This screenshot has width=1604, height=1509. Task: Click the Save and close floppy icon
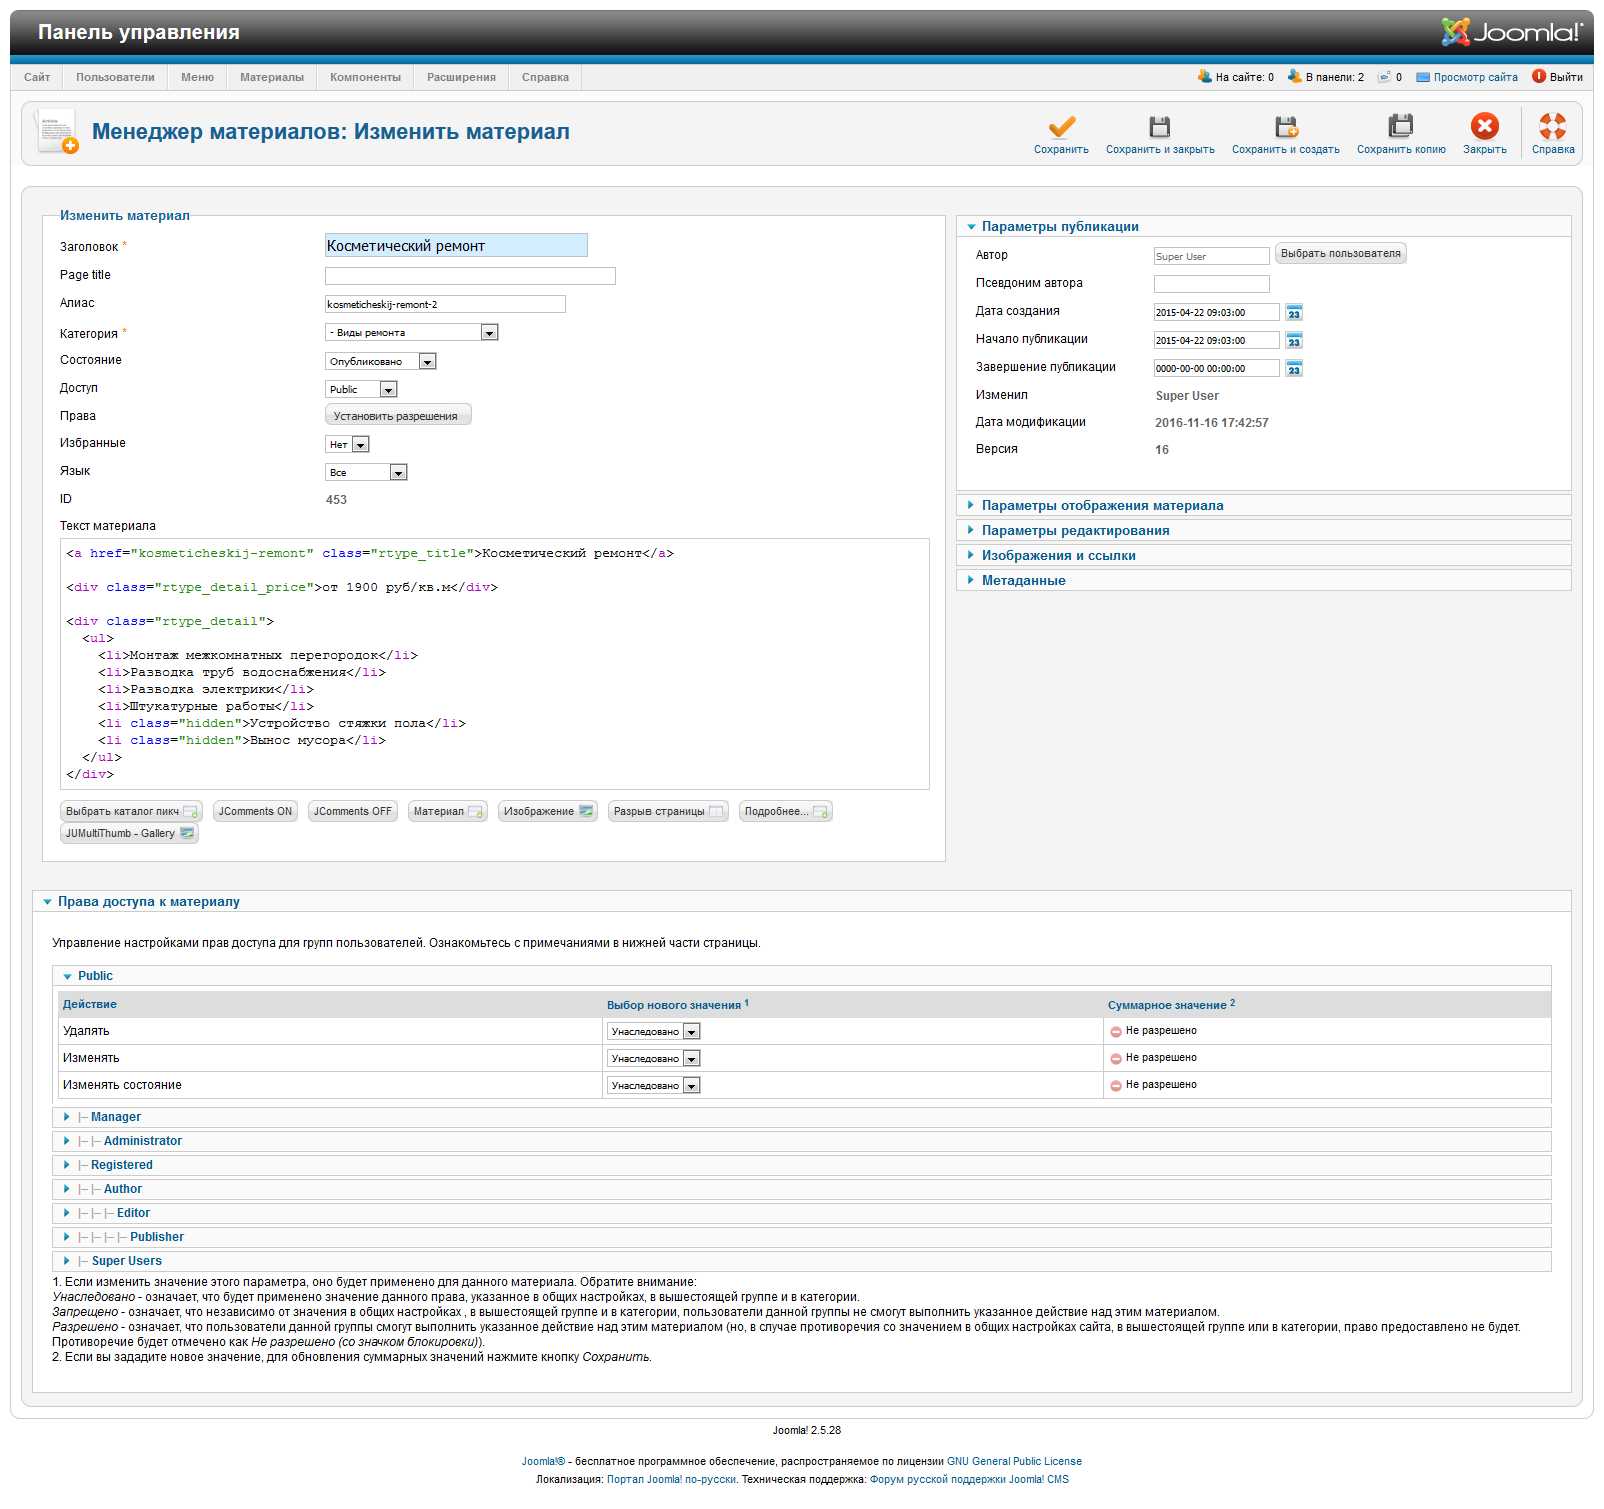[1159, 127]
